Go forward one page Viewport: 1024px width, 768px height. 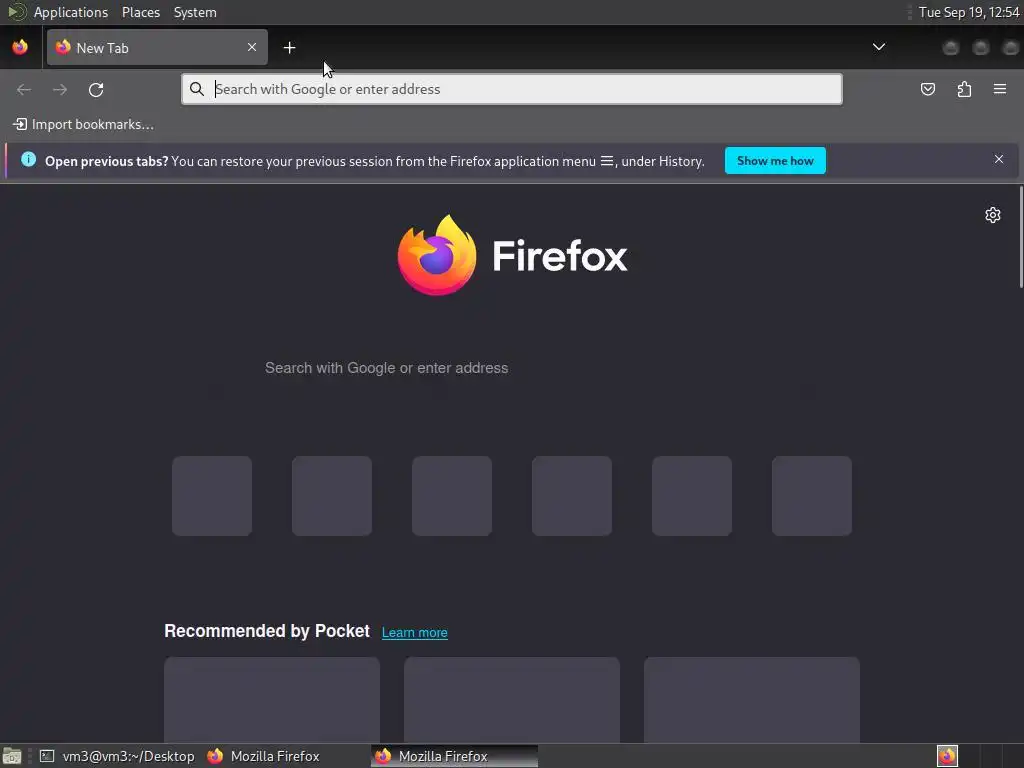[x=60, y=89]
